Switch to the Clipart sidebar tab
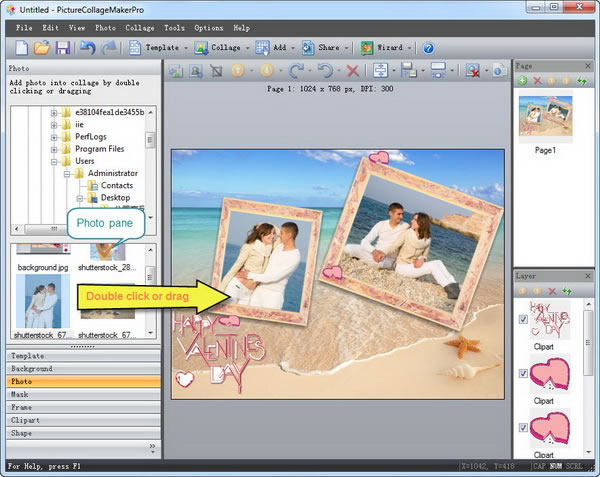Image resolution: width=600 pixels, height=477 pixels. (x=83, y=420)
